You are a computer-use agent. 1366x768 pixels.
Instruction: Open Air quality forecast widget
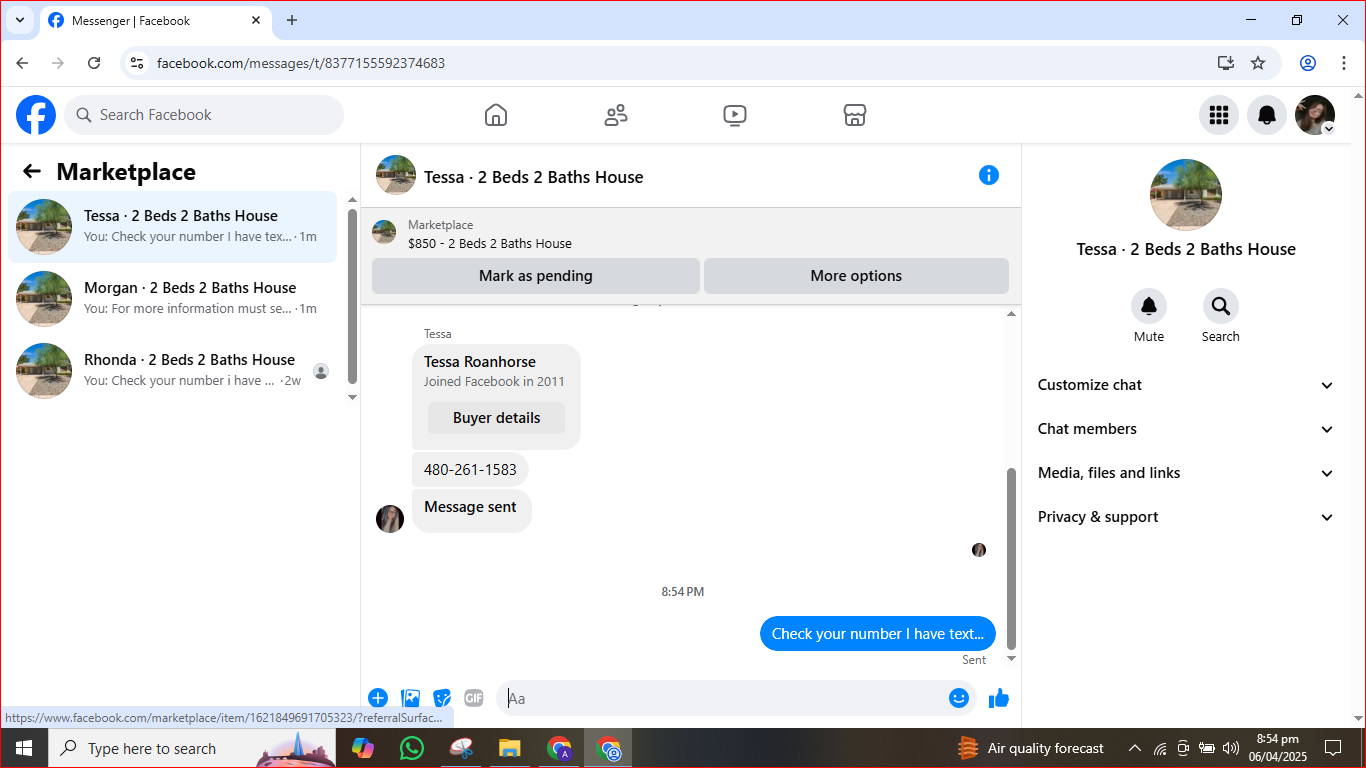click(1031, 748)
